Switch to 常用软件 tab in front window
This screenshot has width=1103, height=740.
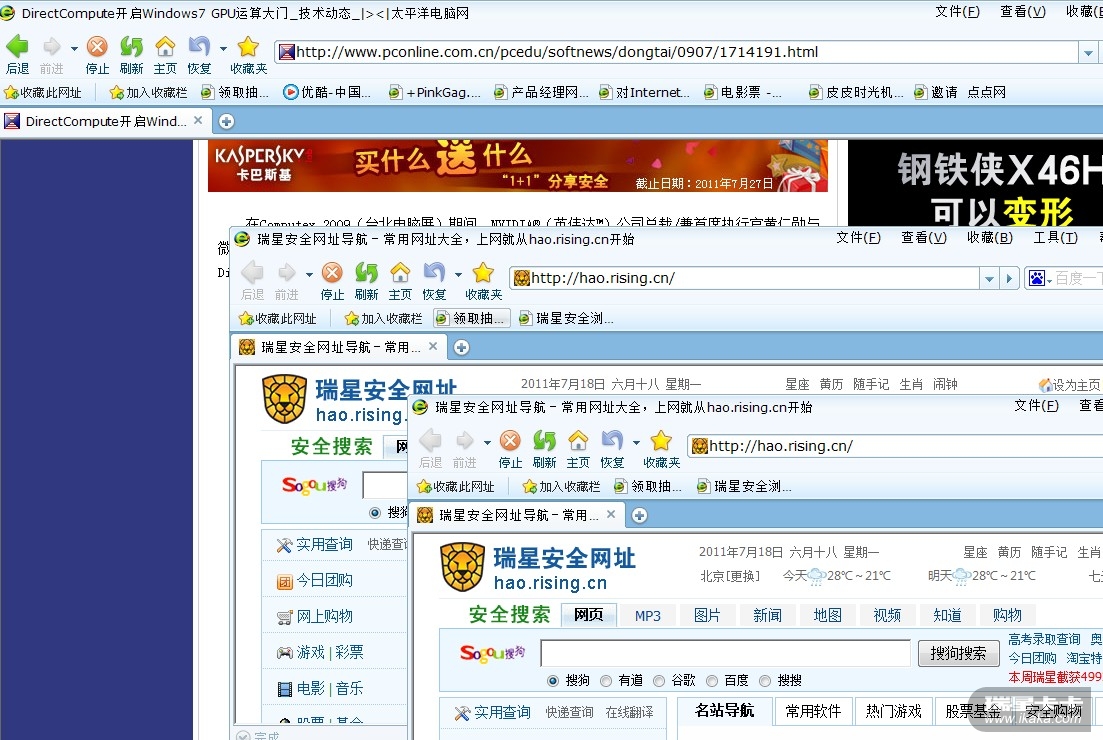[813, 711]
